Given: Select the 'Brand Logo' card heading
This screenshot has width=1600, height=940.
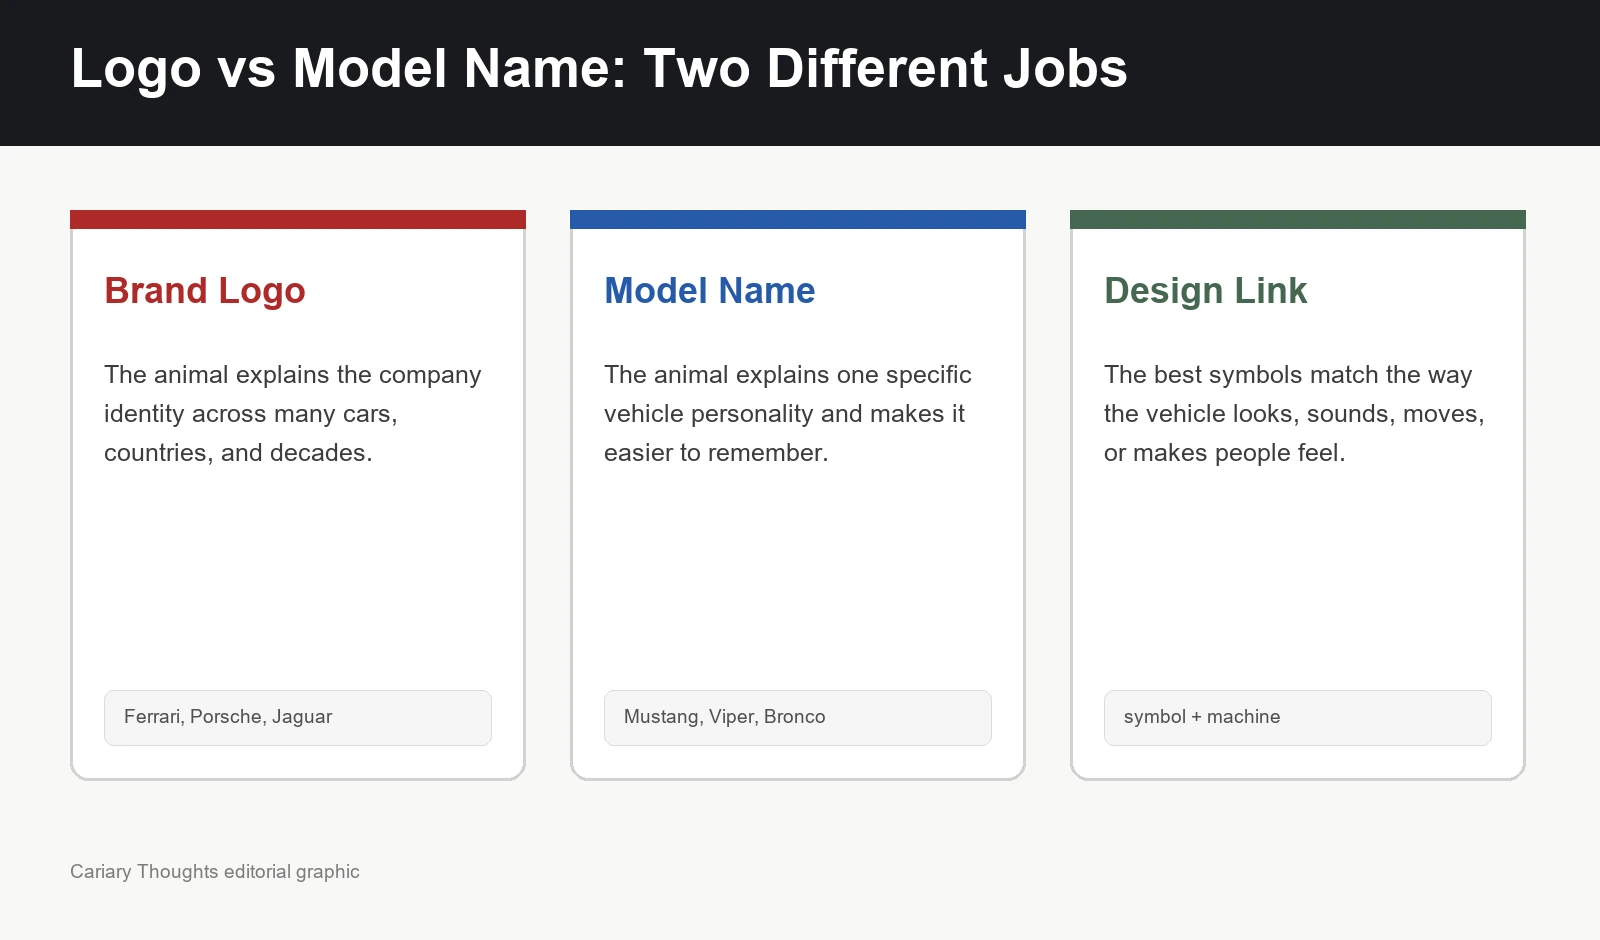Looking at the screenshot, I should click(205, 291).
